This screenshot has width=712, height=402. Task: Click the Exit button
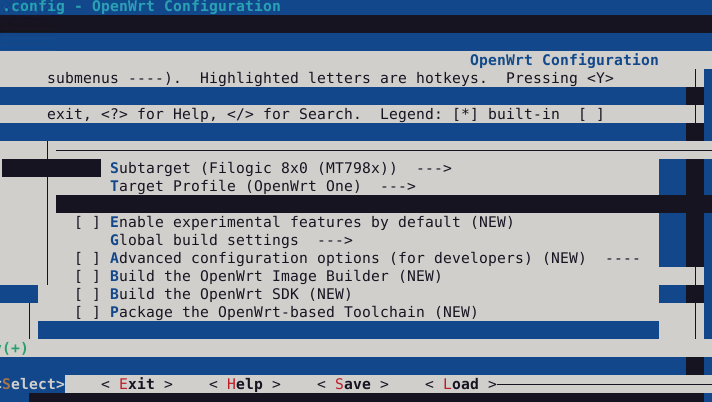click(137, 384)
